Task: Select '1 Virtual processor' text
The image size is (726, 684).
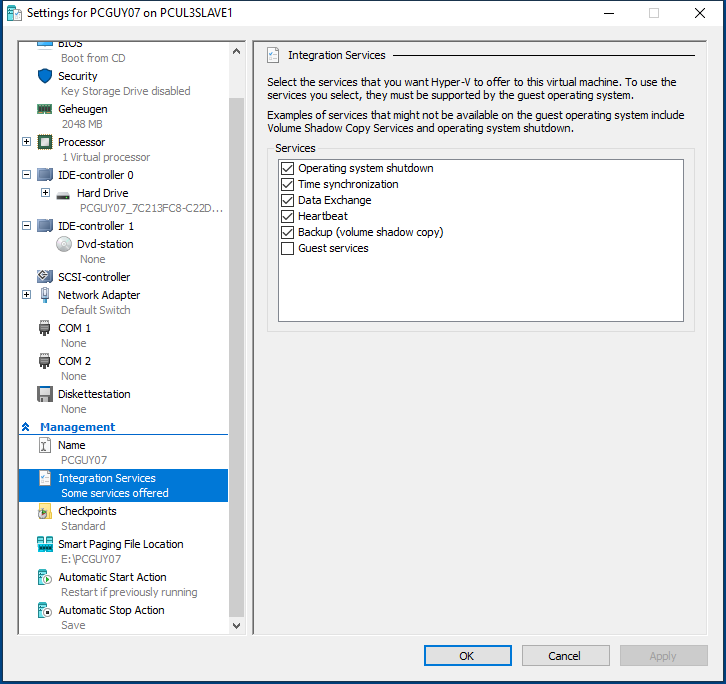Action: coord(106,157)
